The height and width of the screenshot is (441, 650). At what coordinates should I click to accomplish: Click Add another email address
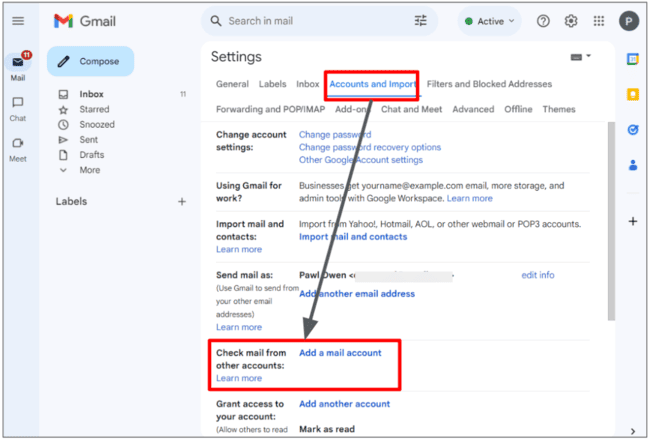pos(357,294)
